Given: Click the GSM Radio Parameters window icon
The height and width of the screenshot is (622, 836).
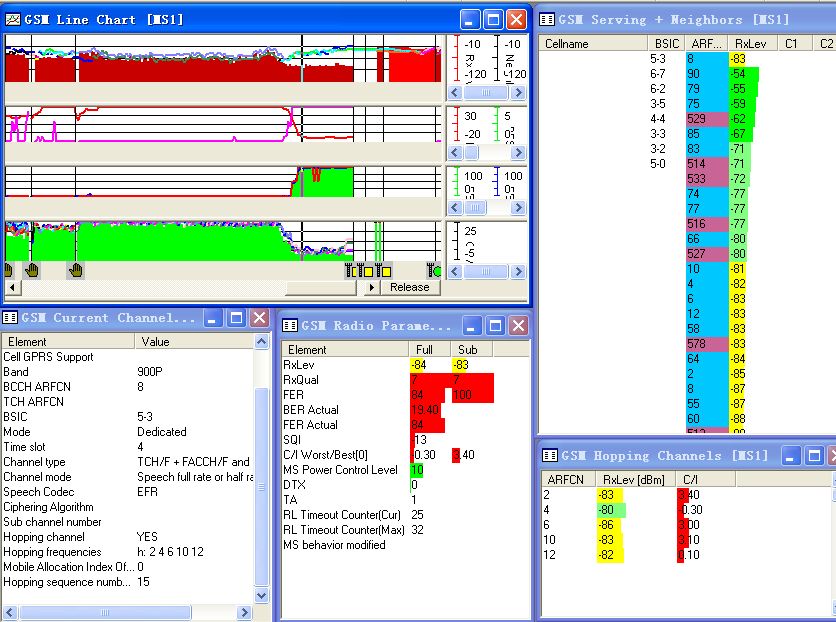Looking at the screenshot, I should tap(289, 326).
